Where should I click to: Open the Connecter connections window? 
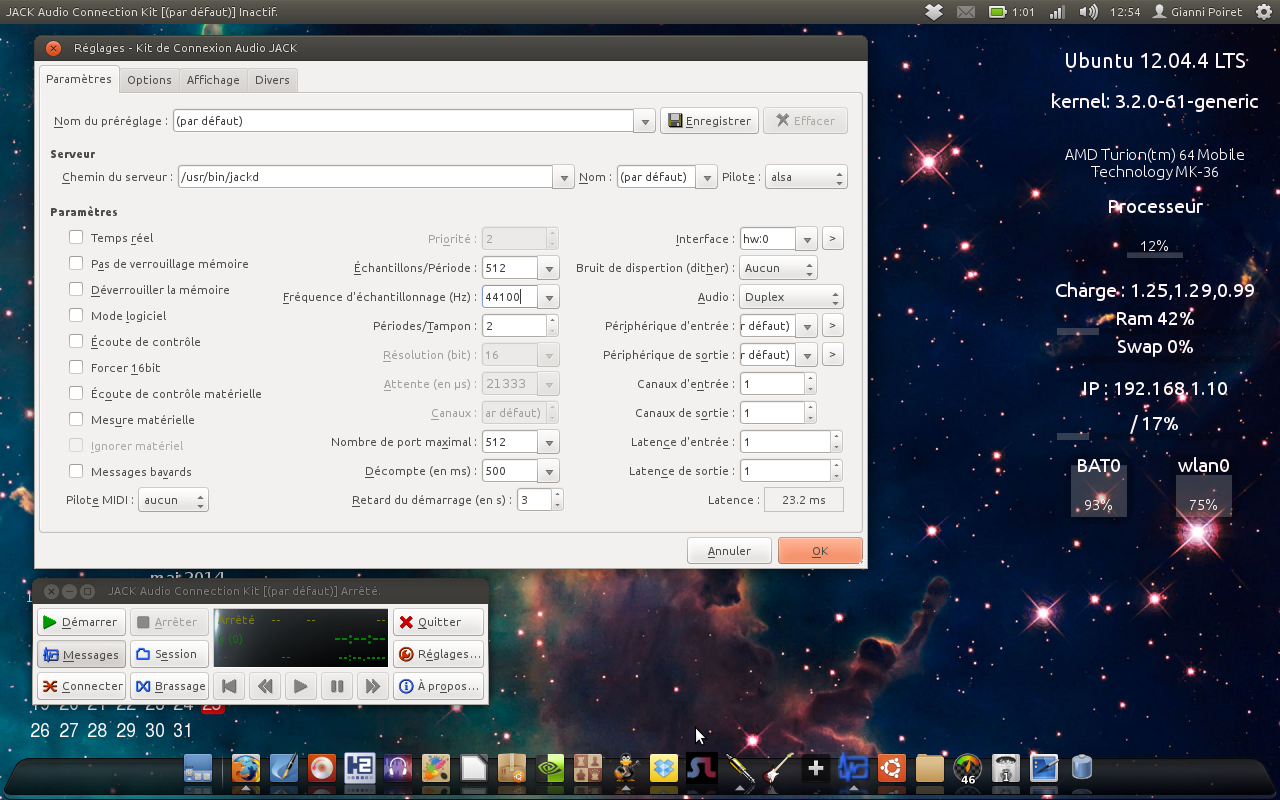[x=81, y=686]
